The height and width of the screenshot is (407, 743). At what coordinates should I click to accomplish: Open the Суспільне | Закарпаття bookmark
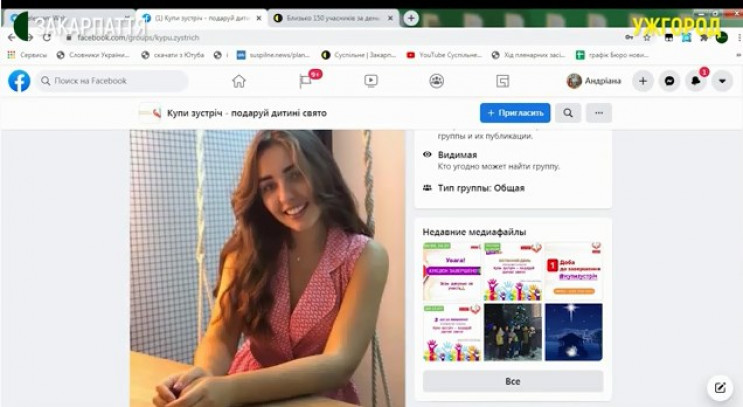click(x=359, y=55)
